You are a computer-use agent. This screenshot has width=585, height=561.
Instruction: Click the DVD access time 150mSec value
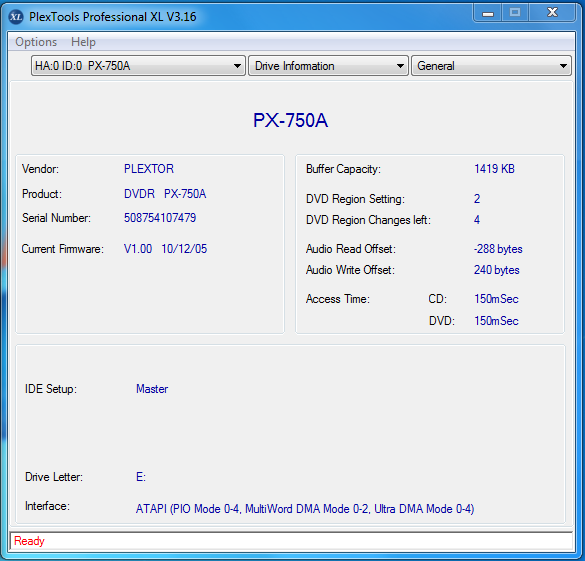[x=496, y=321]
